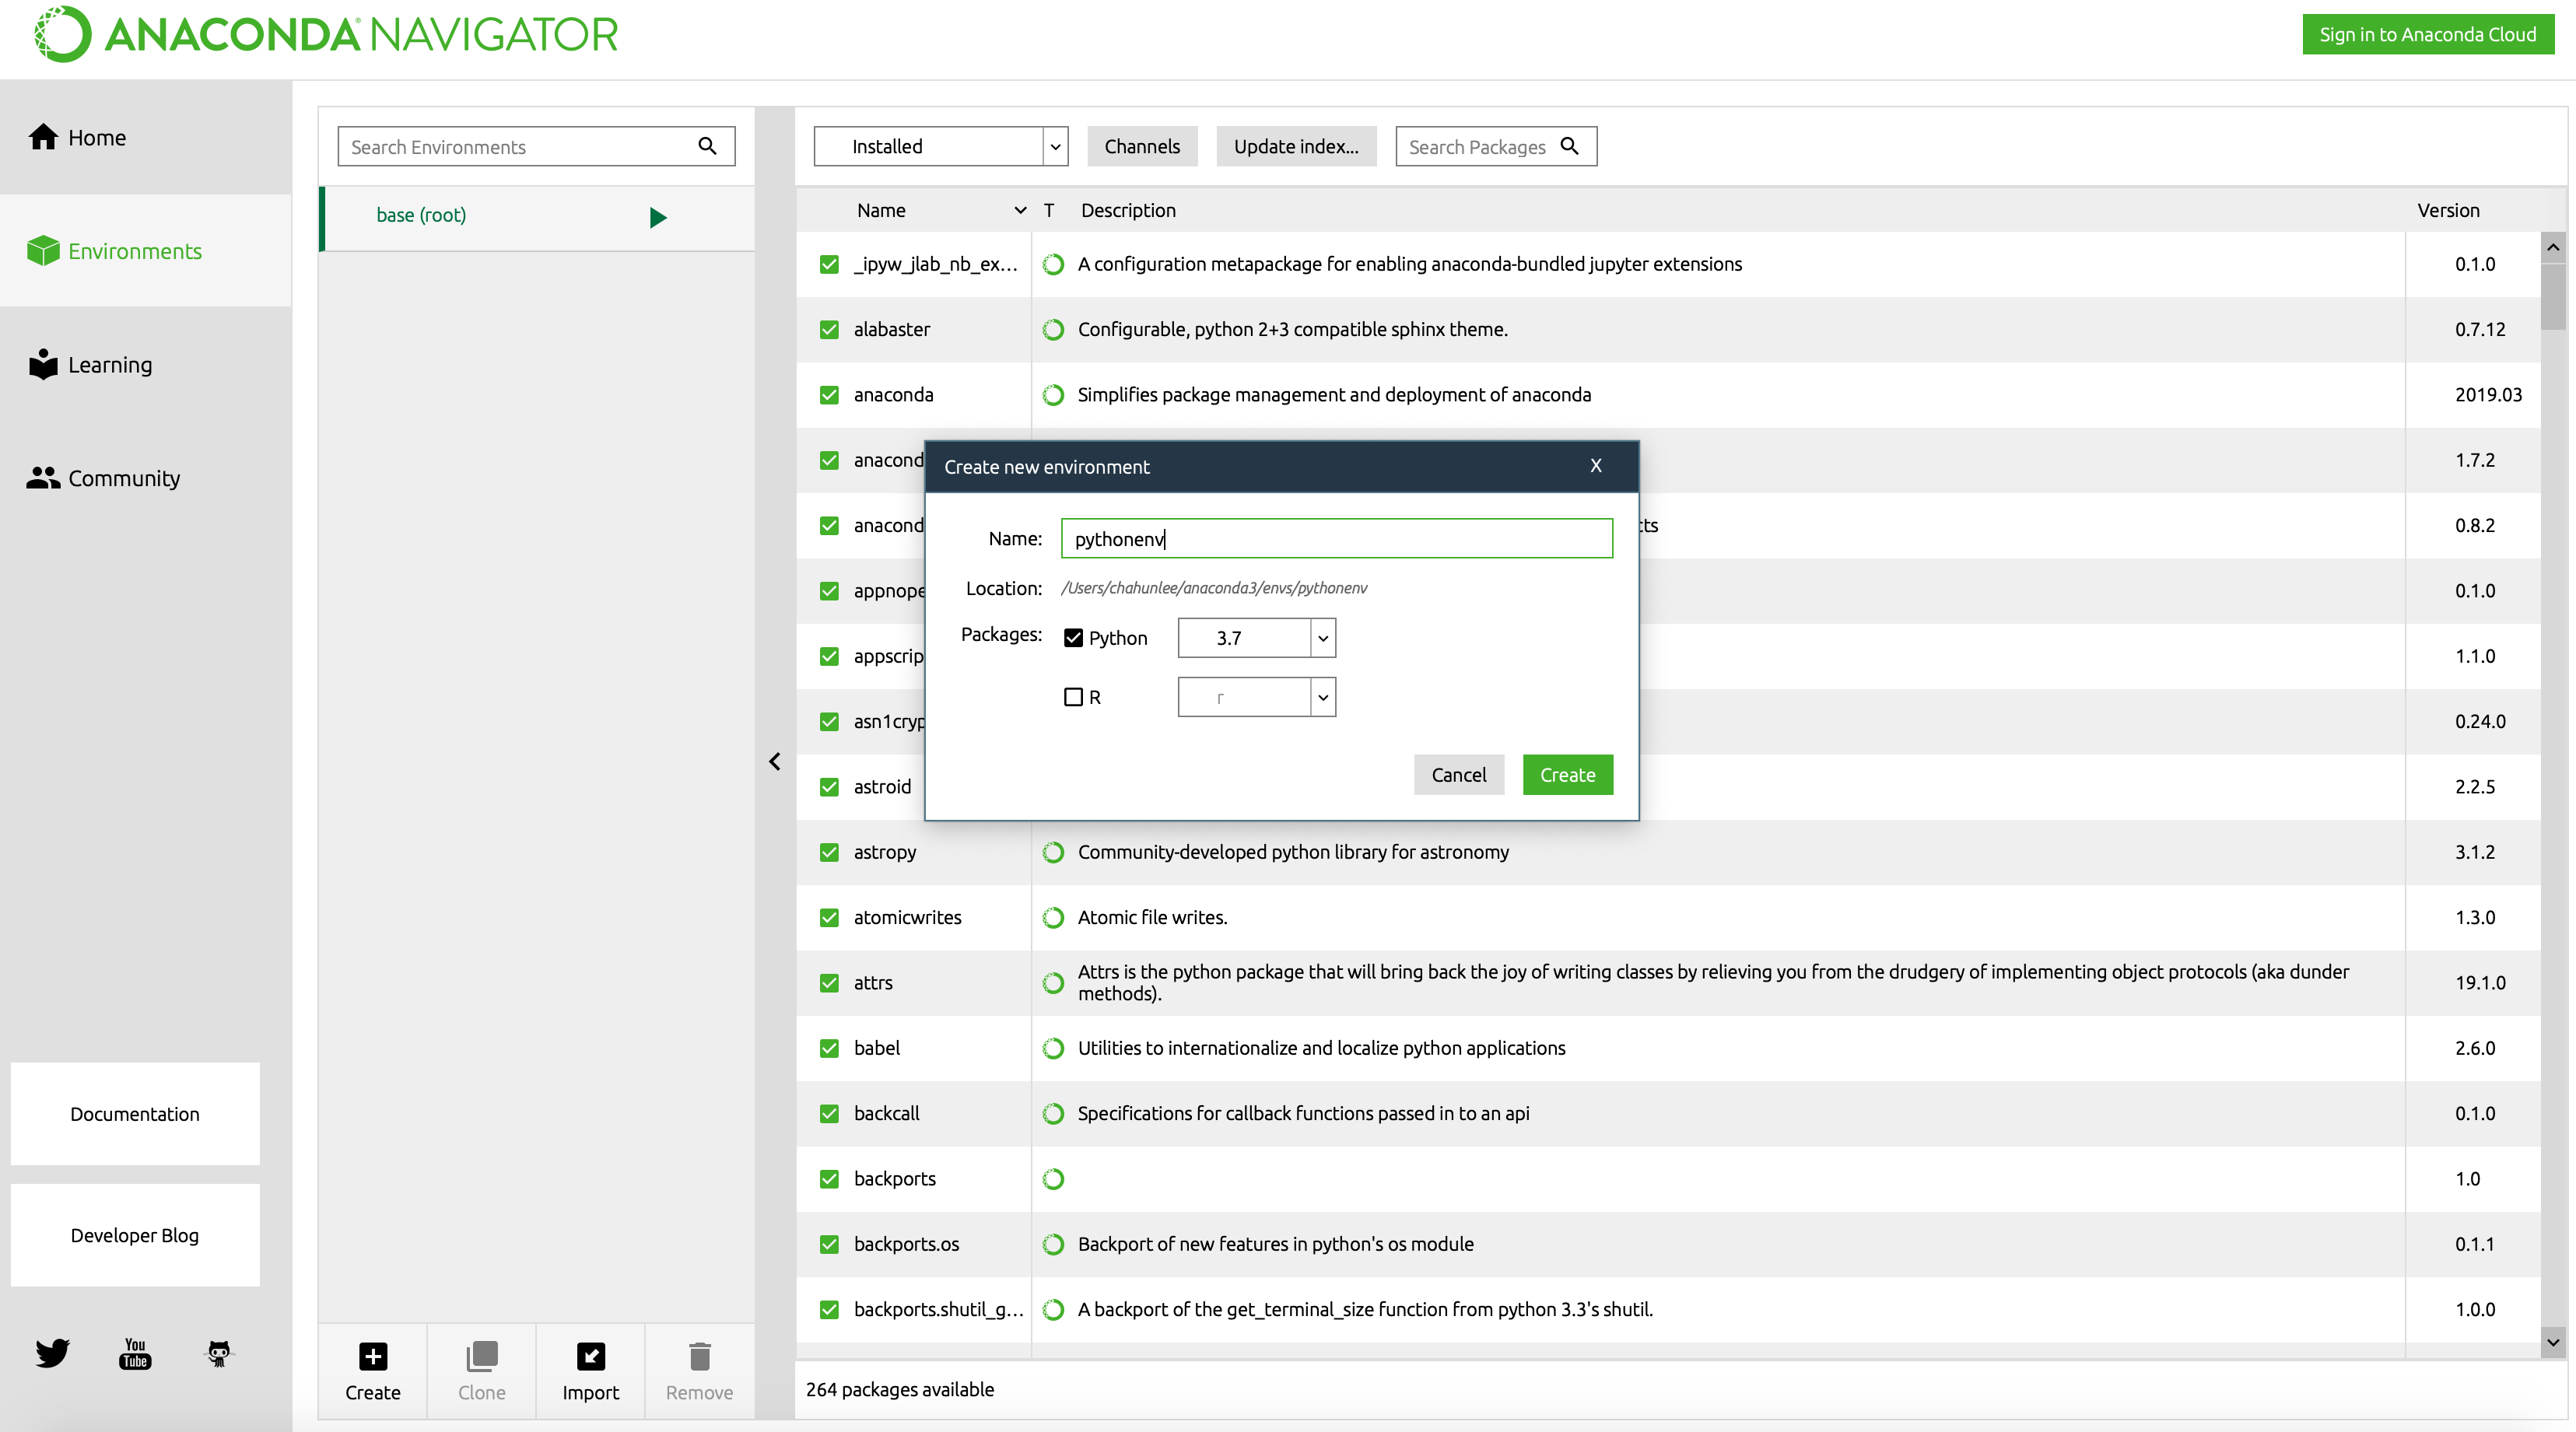Click the package type icon for babel
This screenshot has height=1432, width=2576.
click(1053, 1048)
